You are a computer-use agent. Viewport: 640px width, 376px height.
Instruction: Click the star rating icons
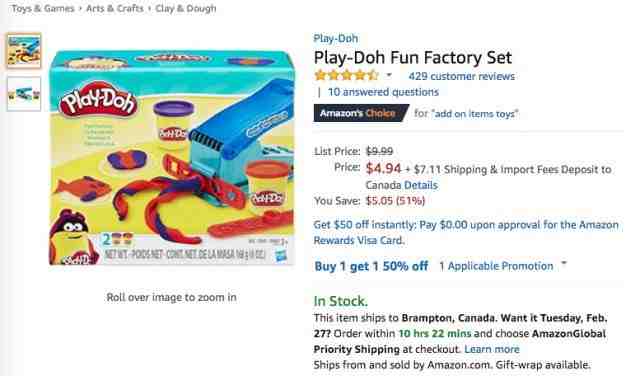pos(346,76)
